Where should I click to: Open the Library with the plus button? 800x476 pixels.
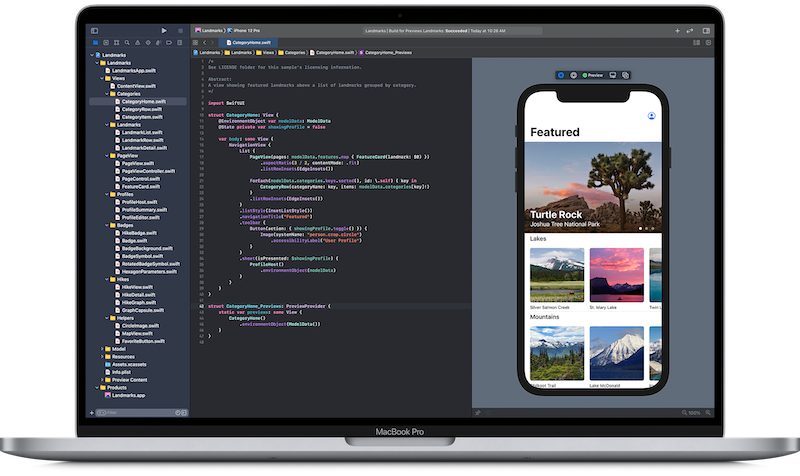(678, 31)
